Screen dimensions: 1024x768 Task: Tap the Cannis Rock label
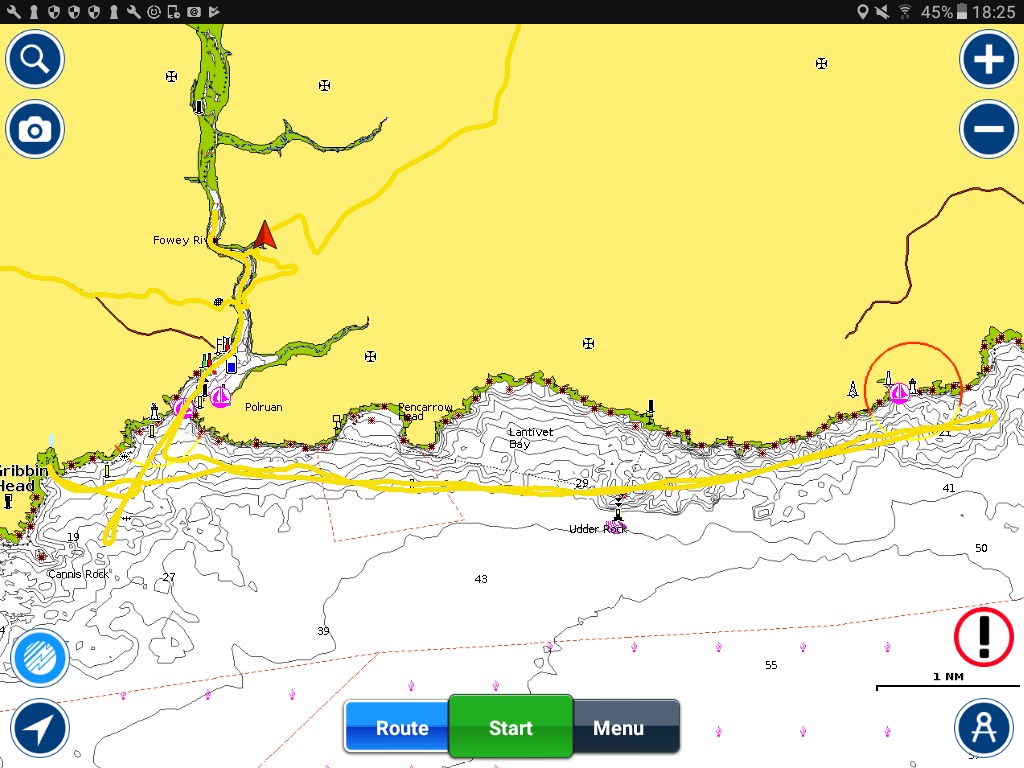(78, 574)
